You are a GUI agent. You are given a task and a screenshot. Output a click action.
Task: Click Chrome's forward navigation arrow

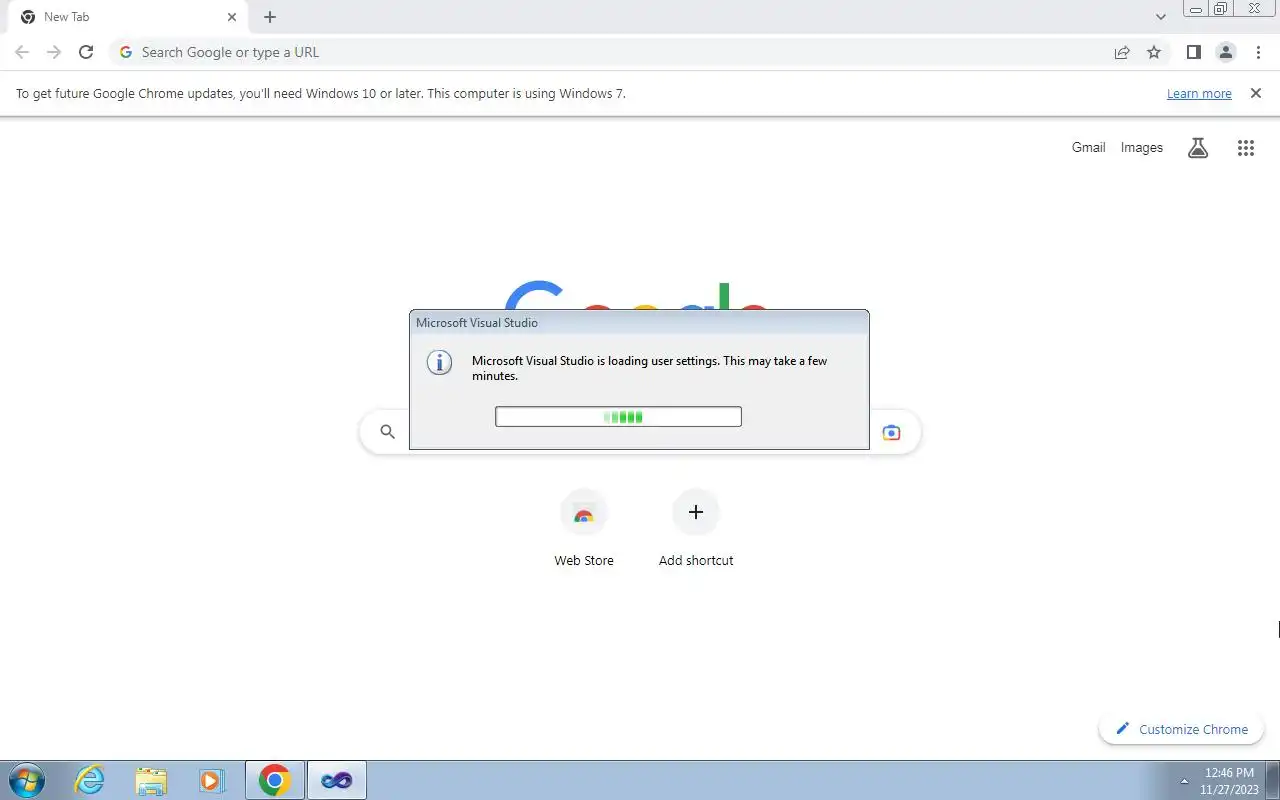(x=54, y=52)
